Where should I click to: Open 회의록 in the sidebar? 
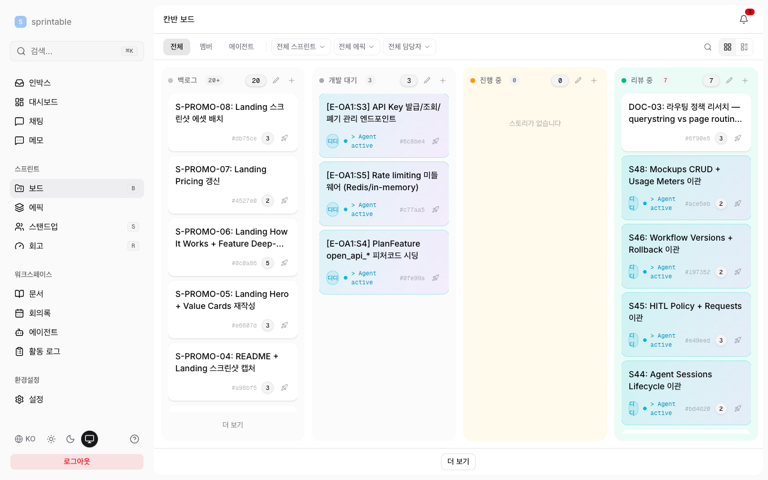[x=77, y=312]
